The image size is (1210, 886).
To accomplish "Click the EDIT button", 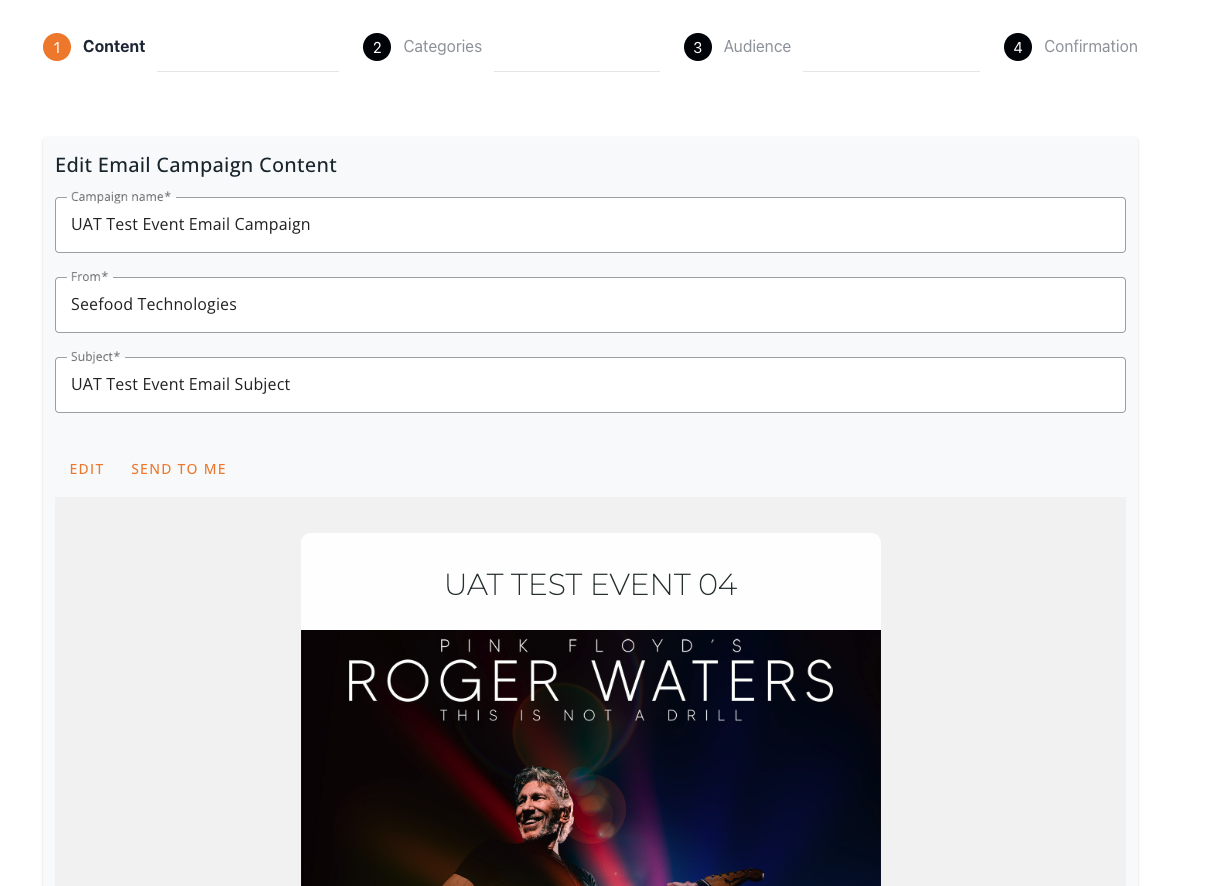I will (x=87, y=469).
